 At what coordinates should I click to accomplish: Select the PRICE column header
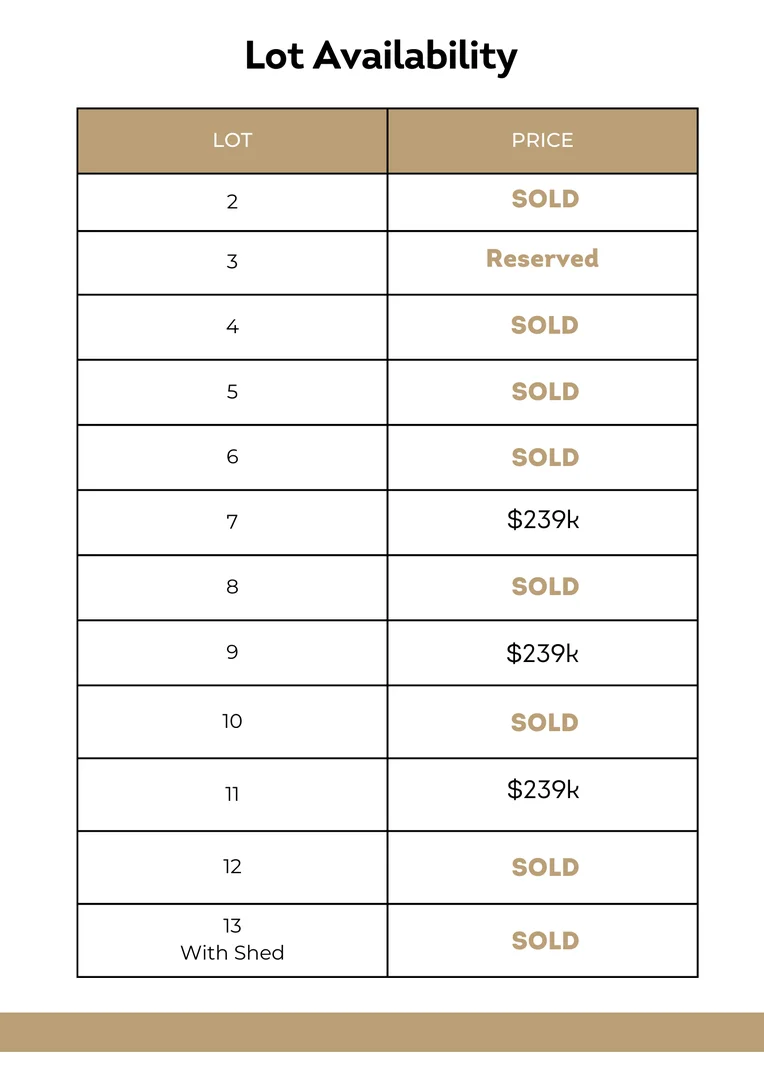click(542, 140)
